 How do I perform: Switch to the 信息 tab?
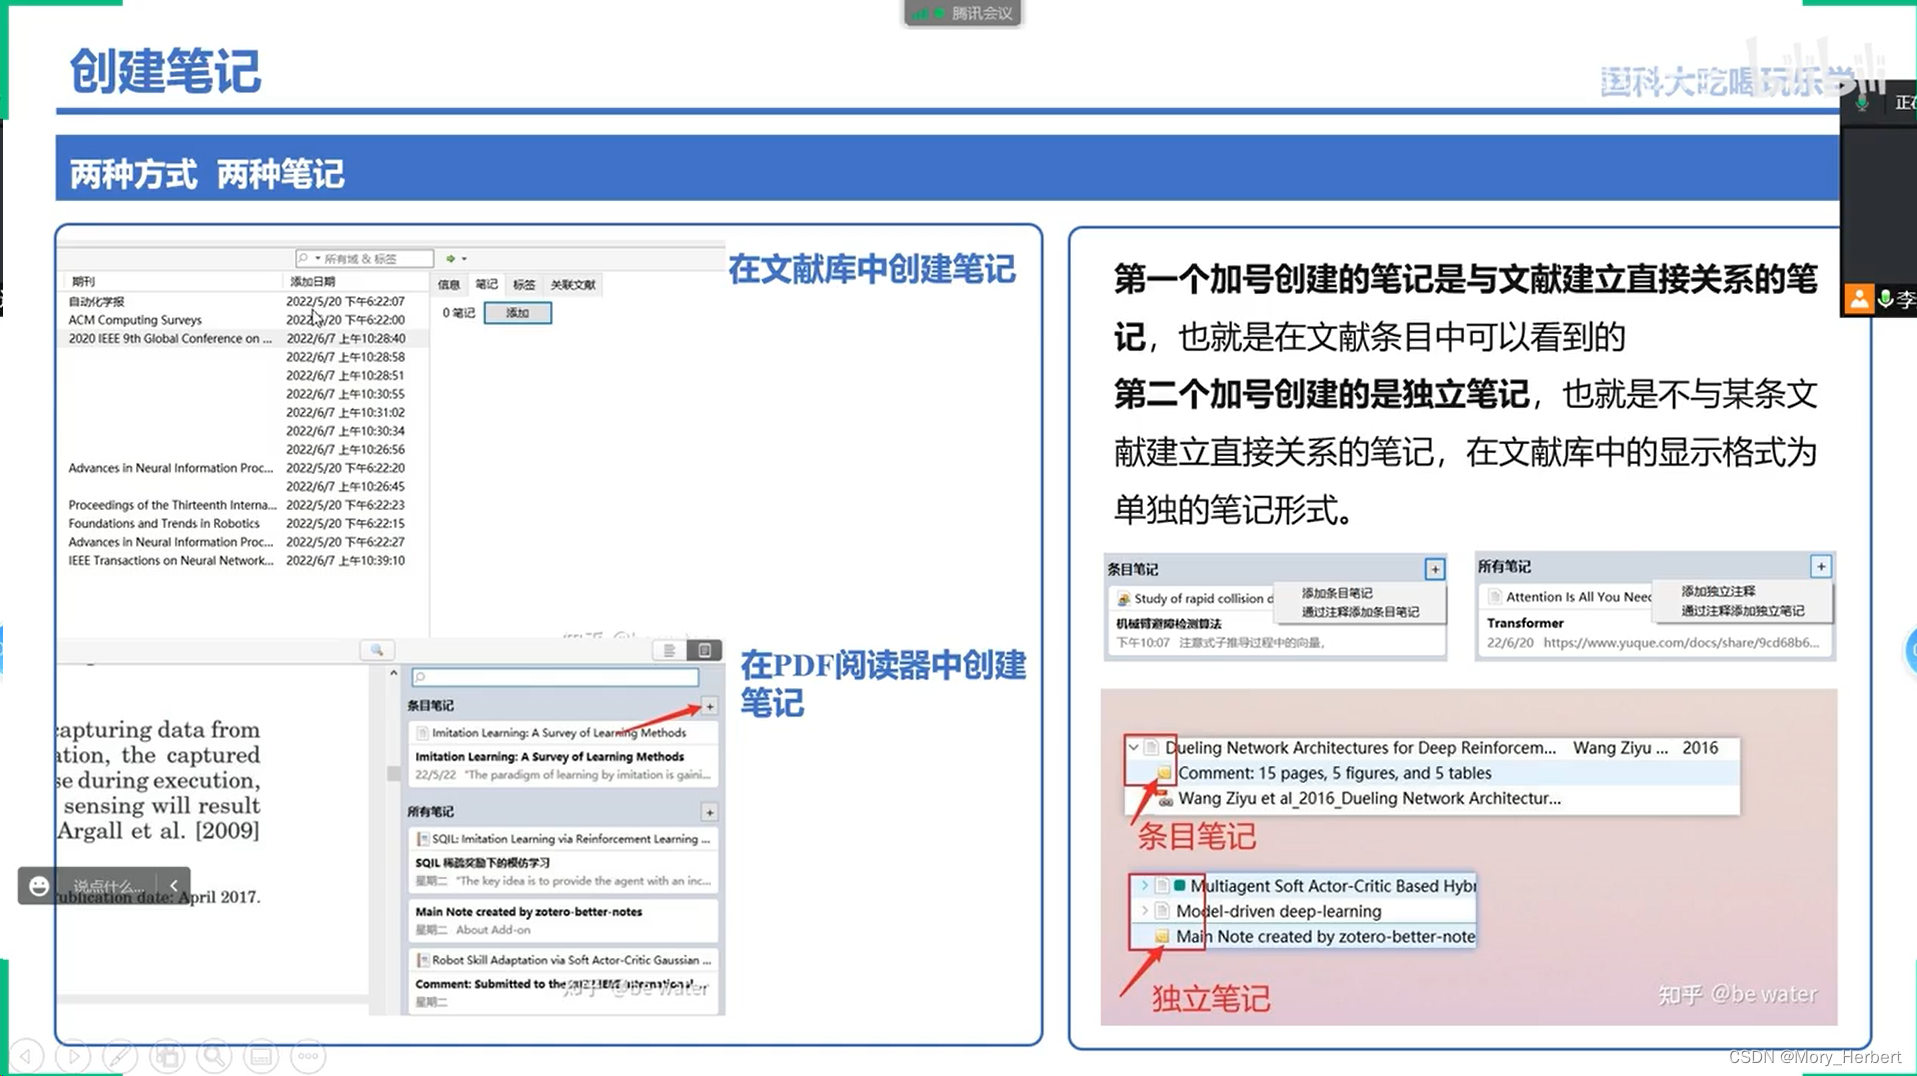(449, 285)
